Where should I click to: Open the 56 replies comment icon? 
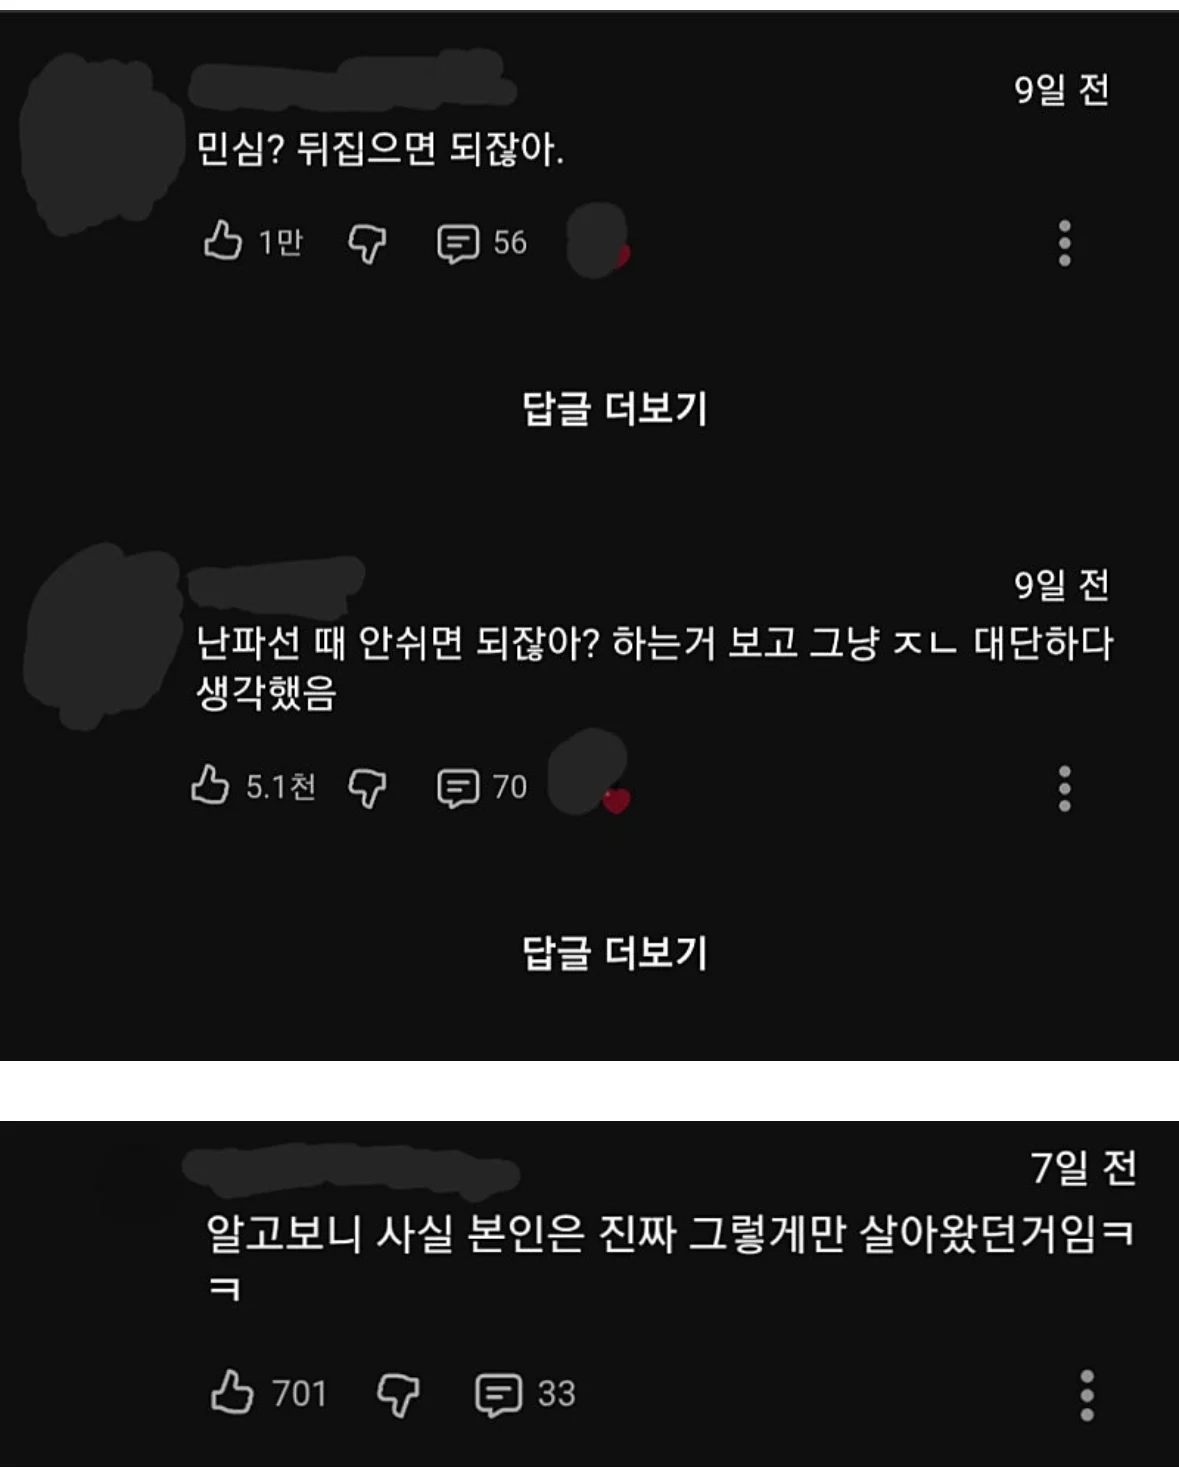pyautogui.click(x=458, y=243)
